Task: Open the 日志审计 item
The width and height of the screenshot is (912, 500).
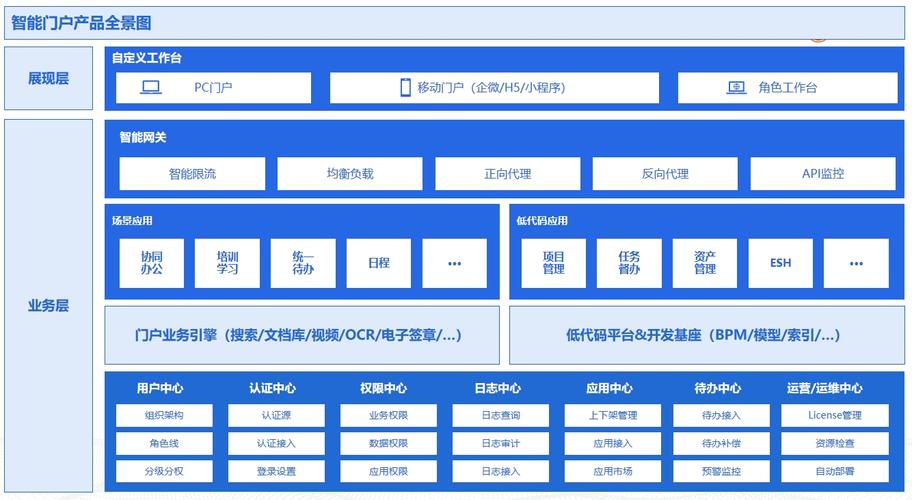Action: (501, 443)
